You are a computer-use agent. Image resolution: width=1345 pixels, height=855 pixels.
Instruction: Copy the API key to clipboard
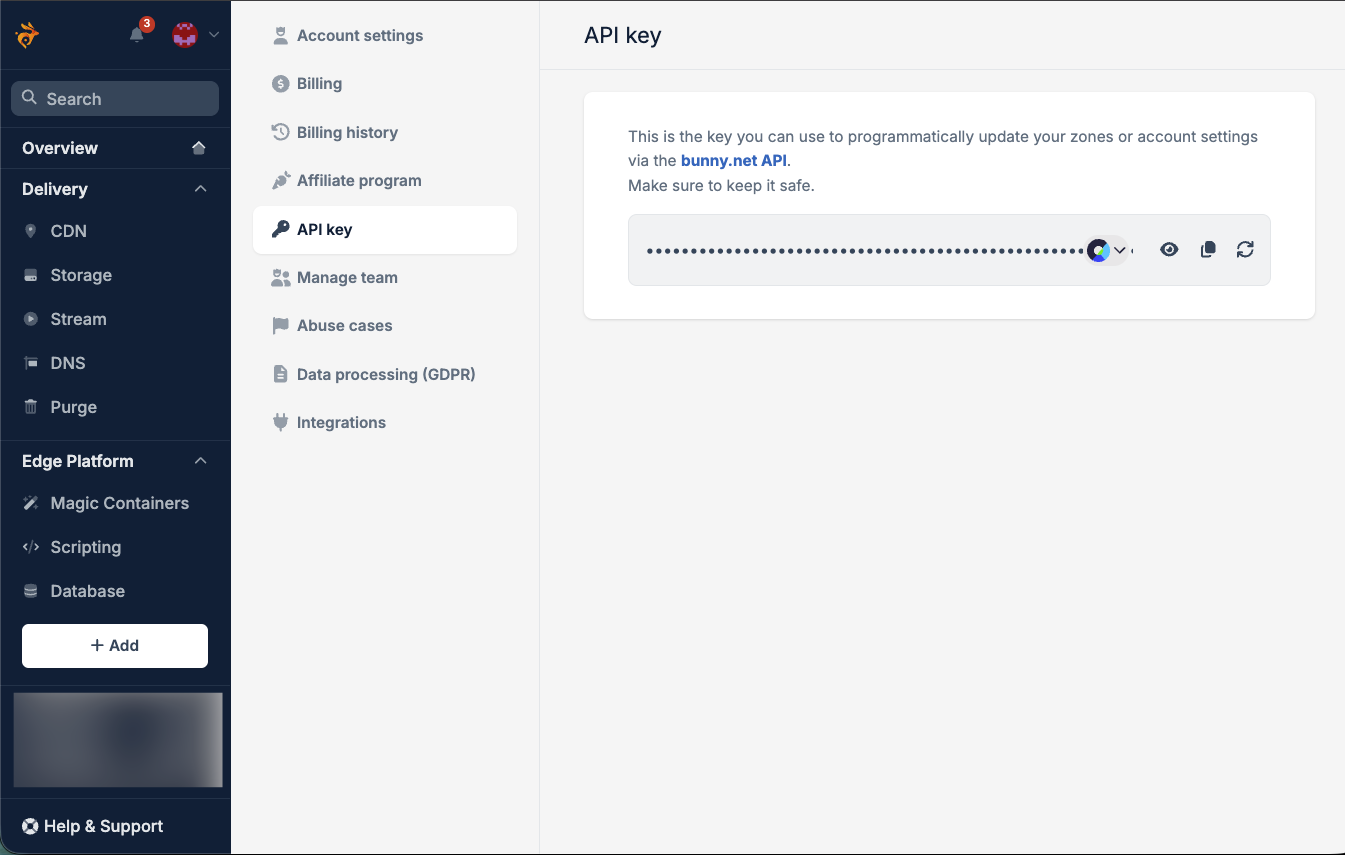coord(1208,250)
